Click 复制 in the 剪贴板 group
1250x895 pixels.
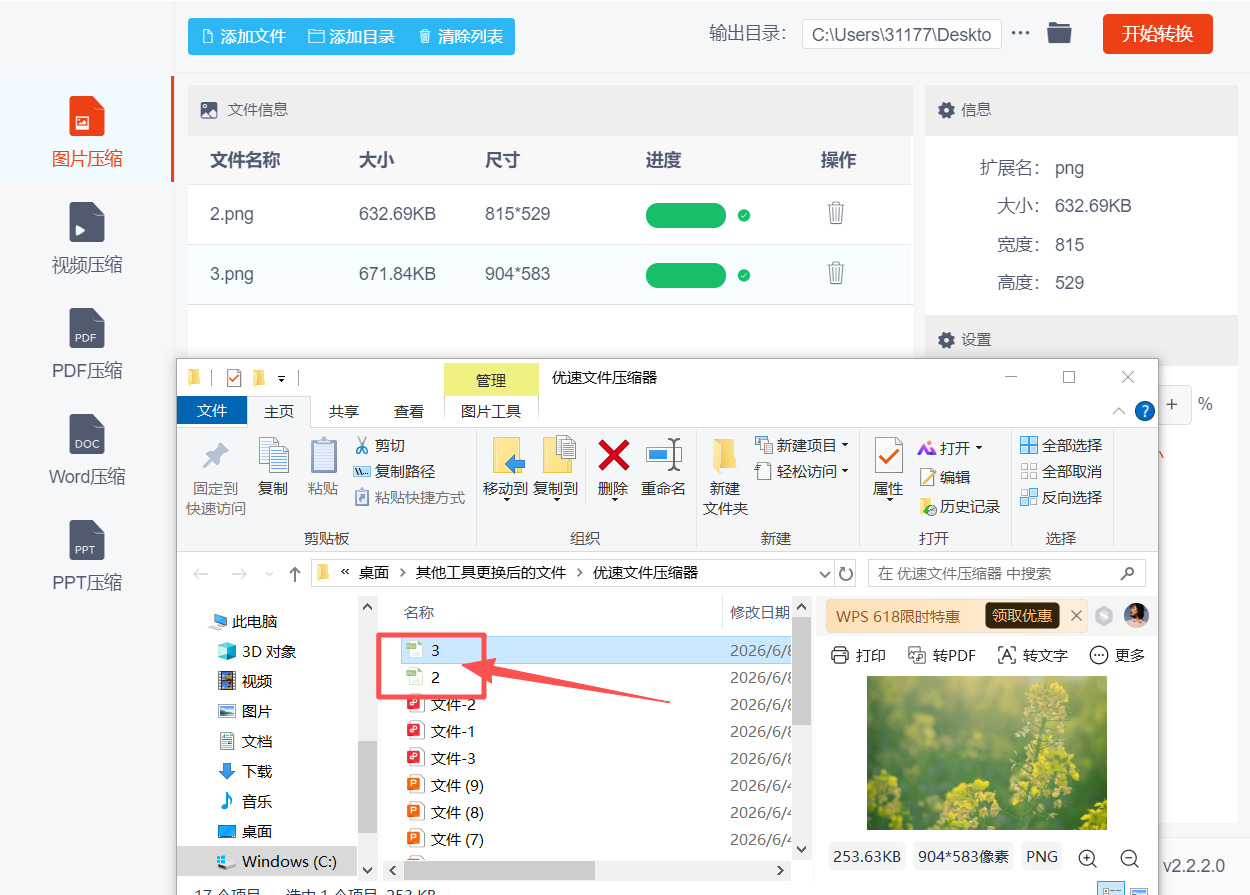coord(273,467)
